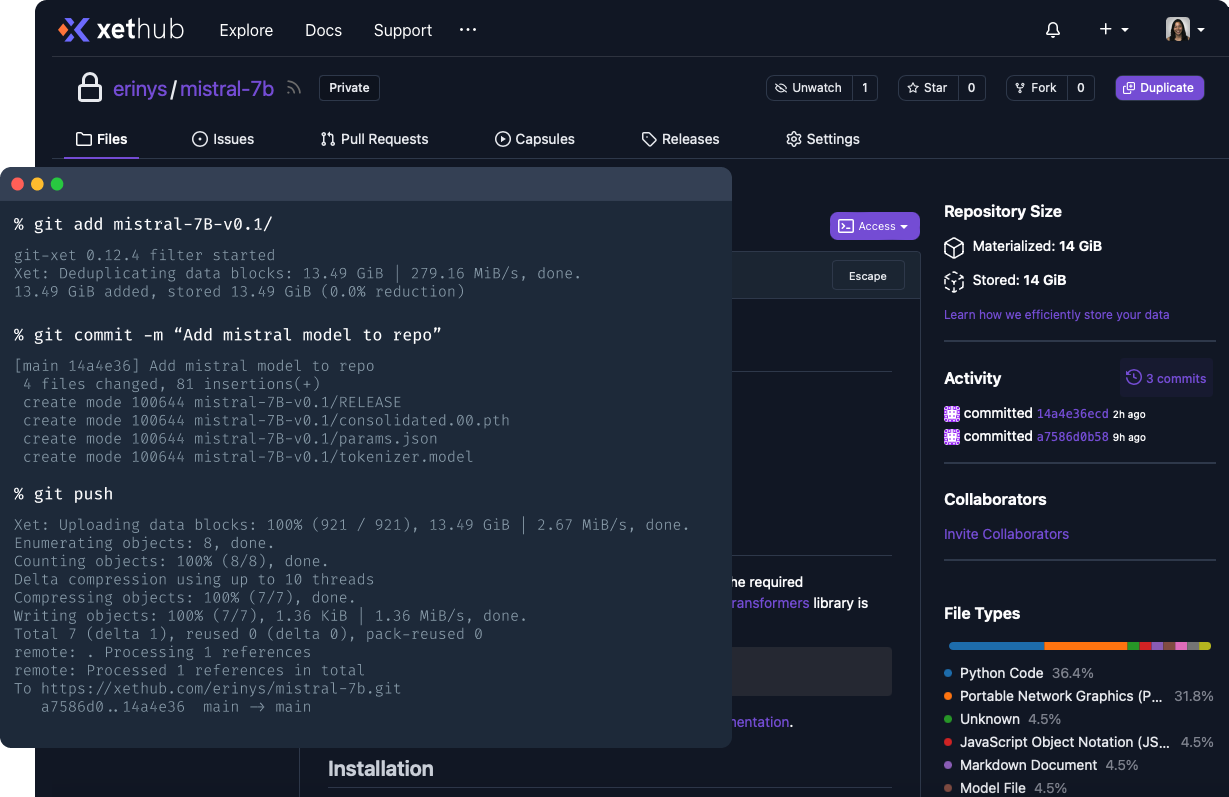Switch to the Issues tab
Image resolution: width=1229 pixels, height=797 pixels.
223,139
